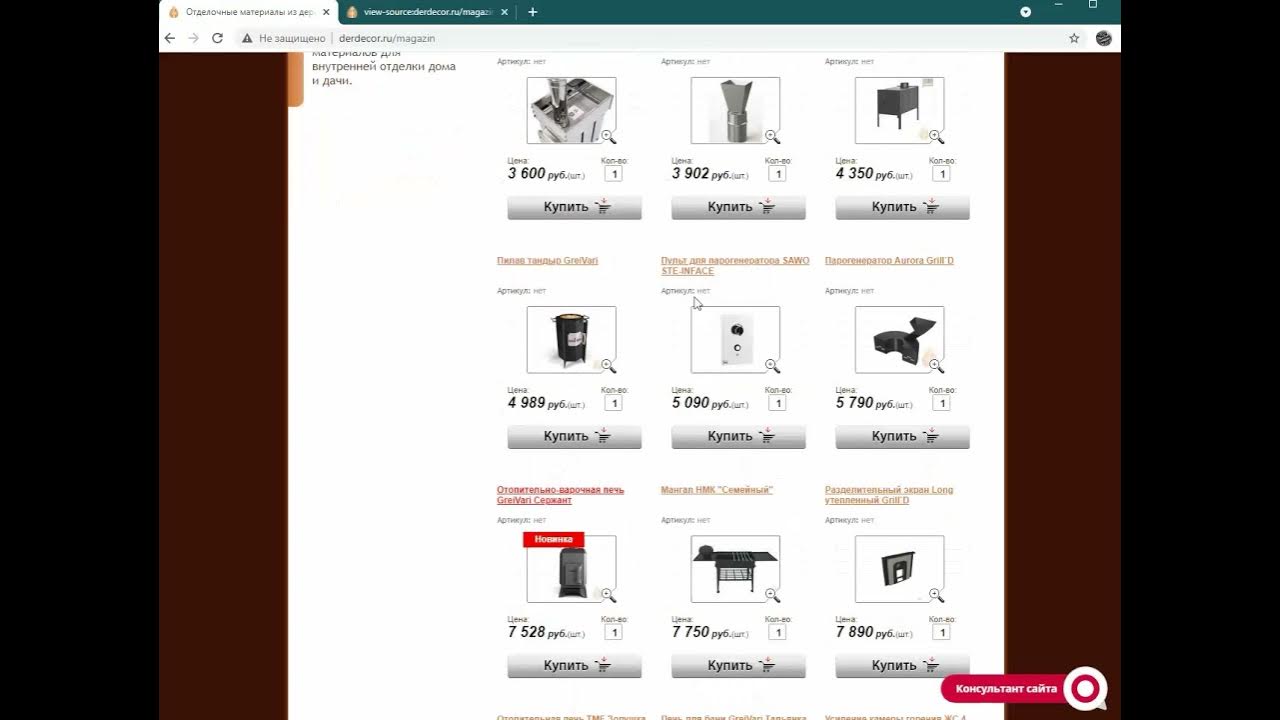The height and width of the screenshot is (720, 1280).
Task: Zoom magnifier on SAWO пульт image
Action: click(x=772, y=366)
